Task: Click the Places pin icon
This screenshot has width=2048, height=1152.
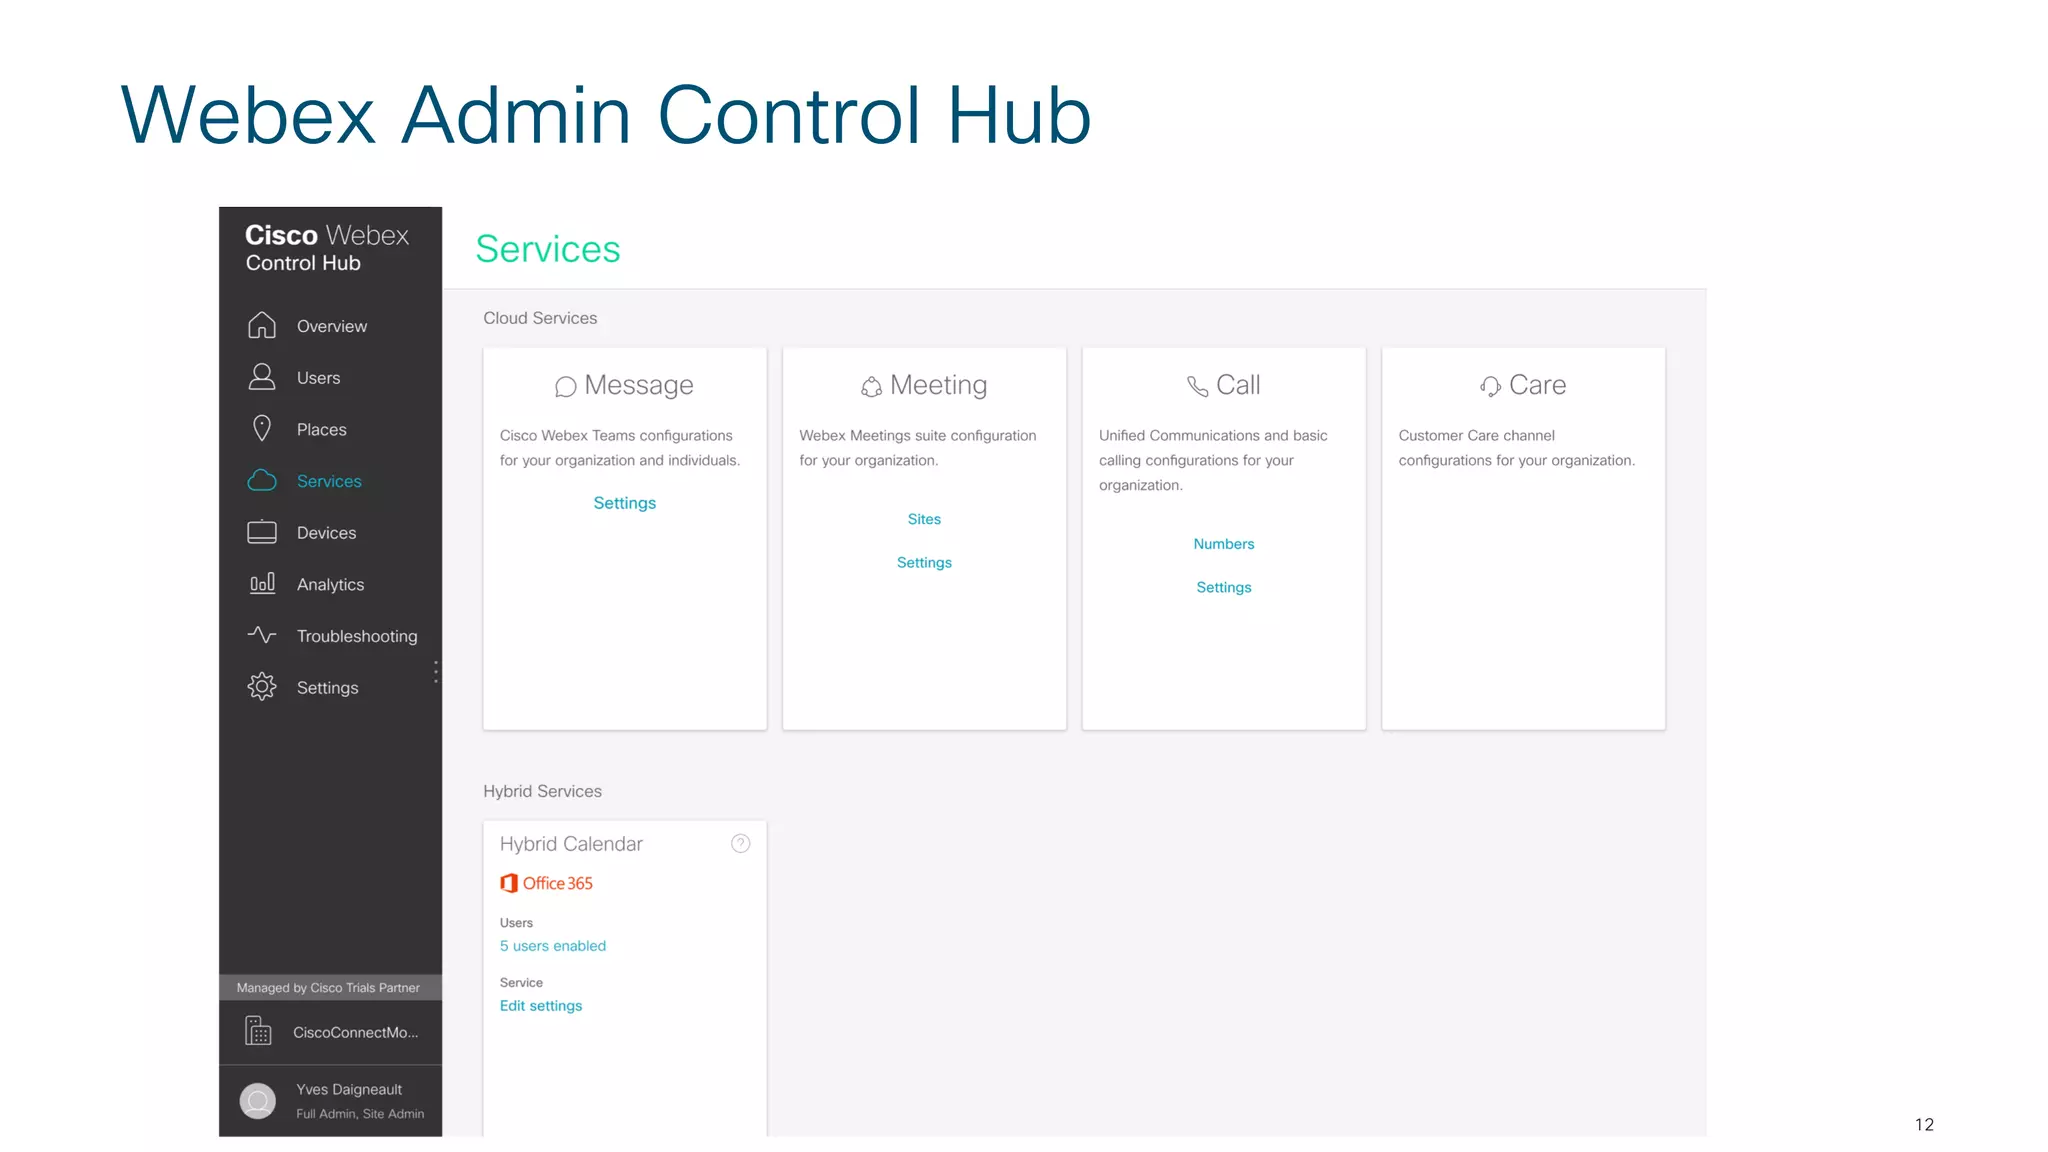Action: tap(262, 429)
